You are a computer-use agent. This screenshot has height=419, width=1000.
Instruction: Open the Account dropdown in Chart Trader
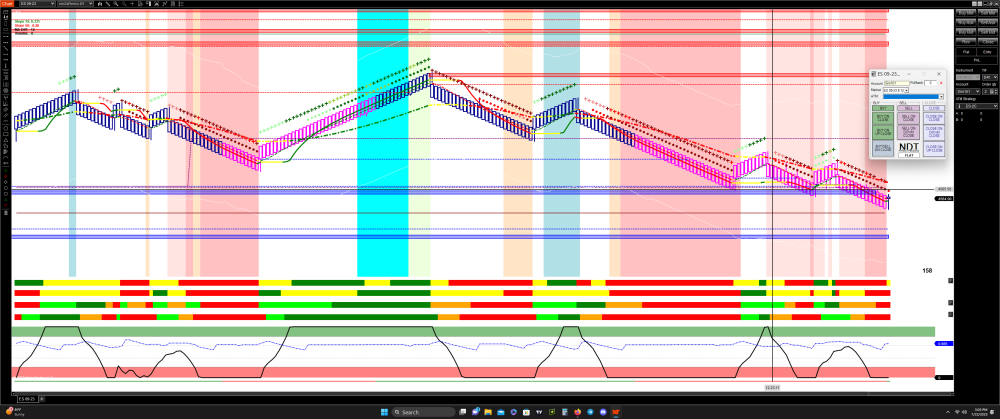pyautogui.click(x=968, y=91)
